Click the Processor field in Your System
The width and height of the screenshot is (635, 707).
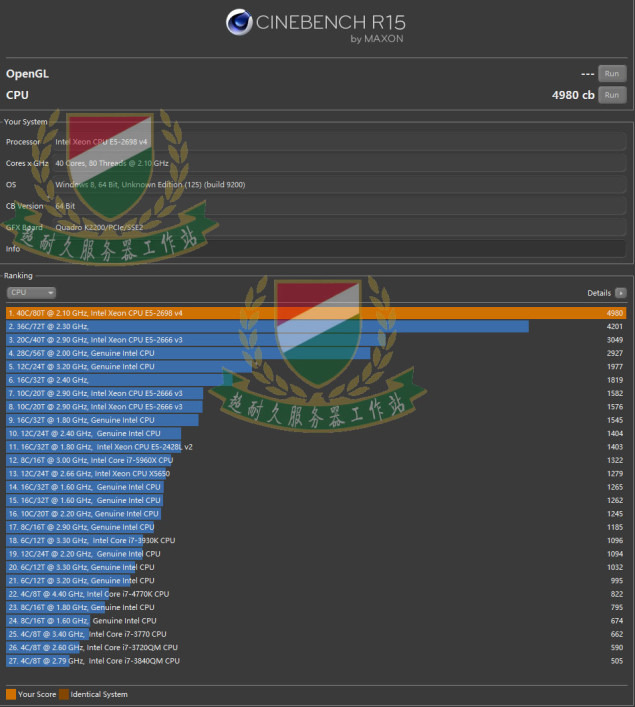340,142
